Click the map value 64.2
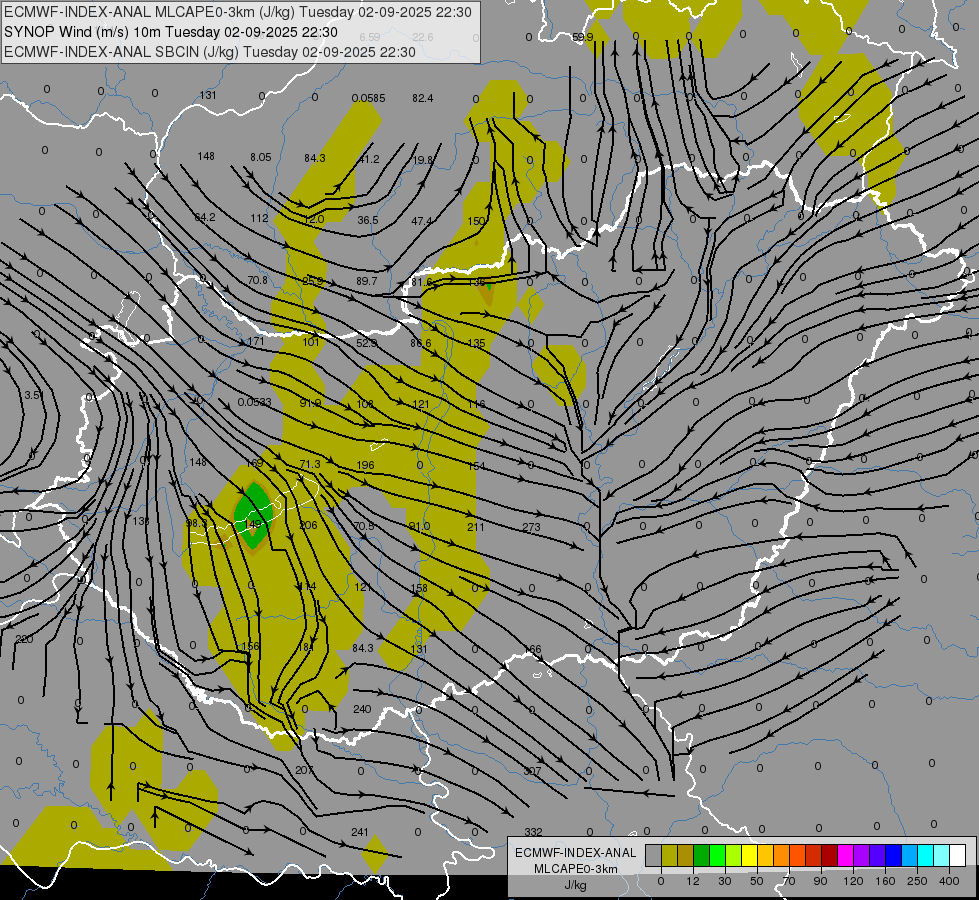 click(205, 217)
